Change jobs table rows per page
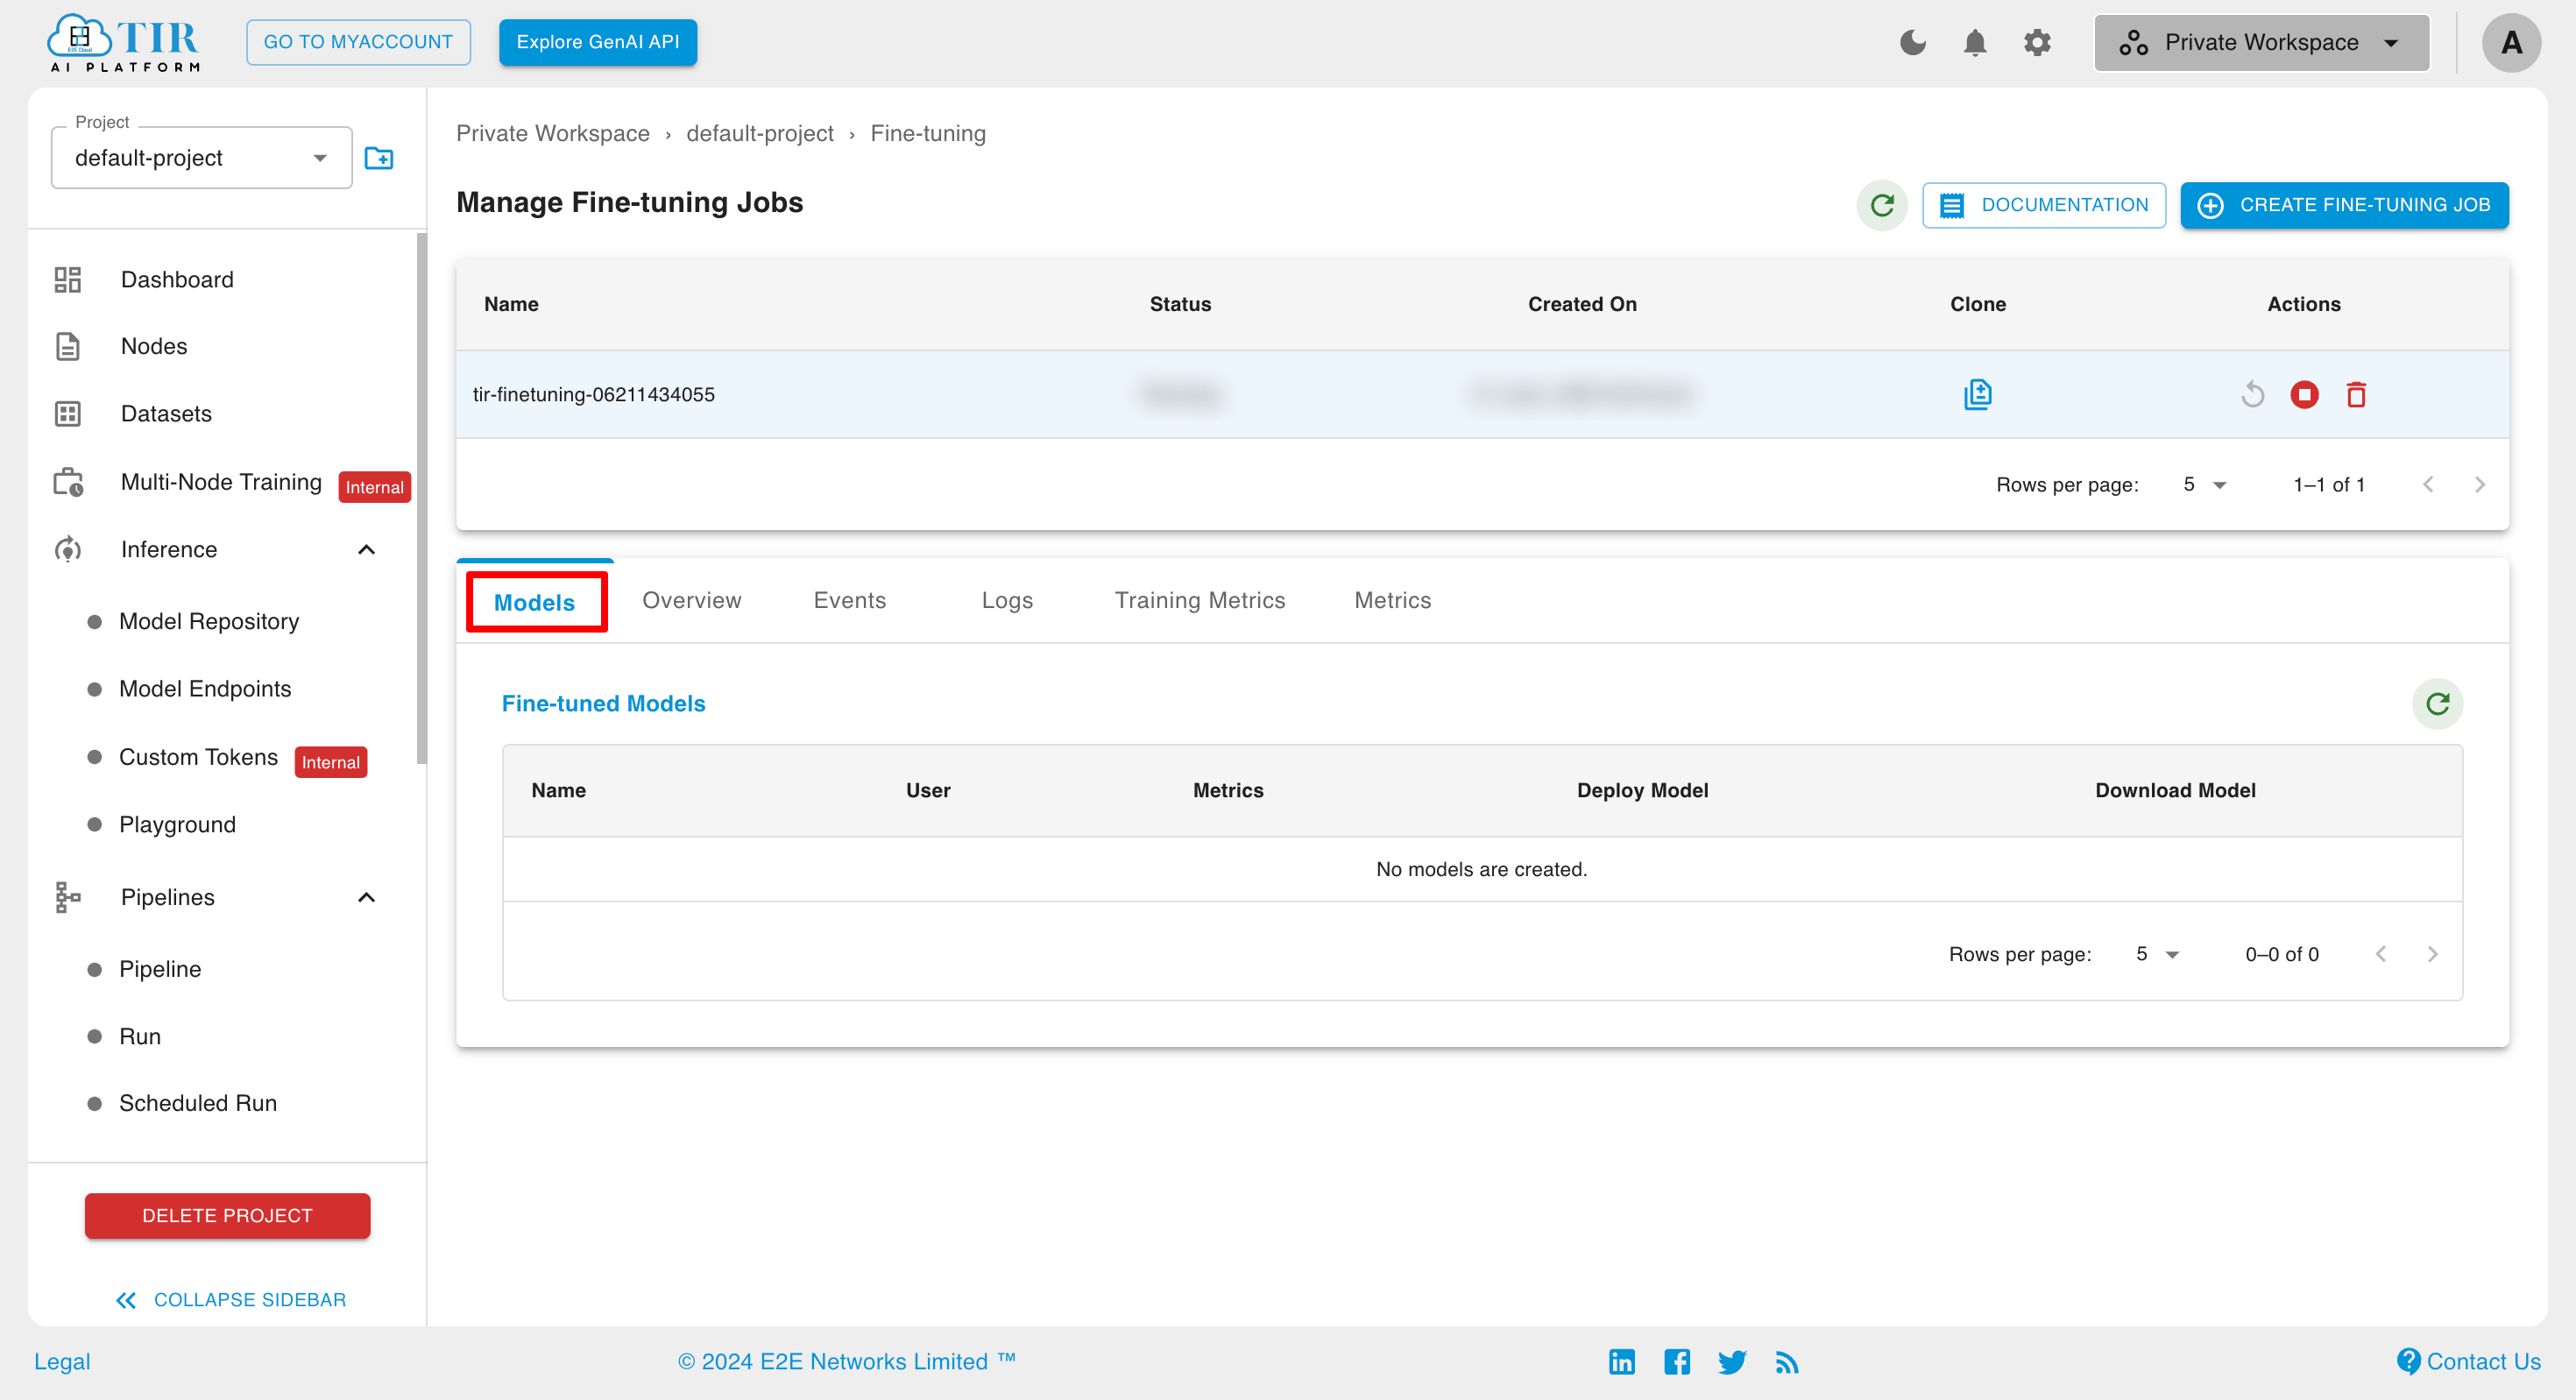 2204,485
